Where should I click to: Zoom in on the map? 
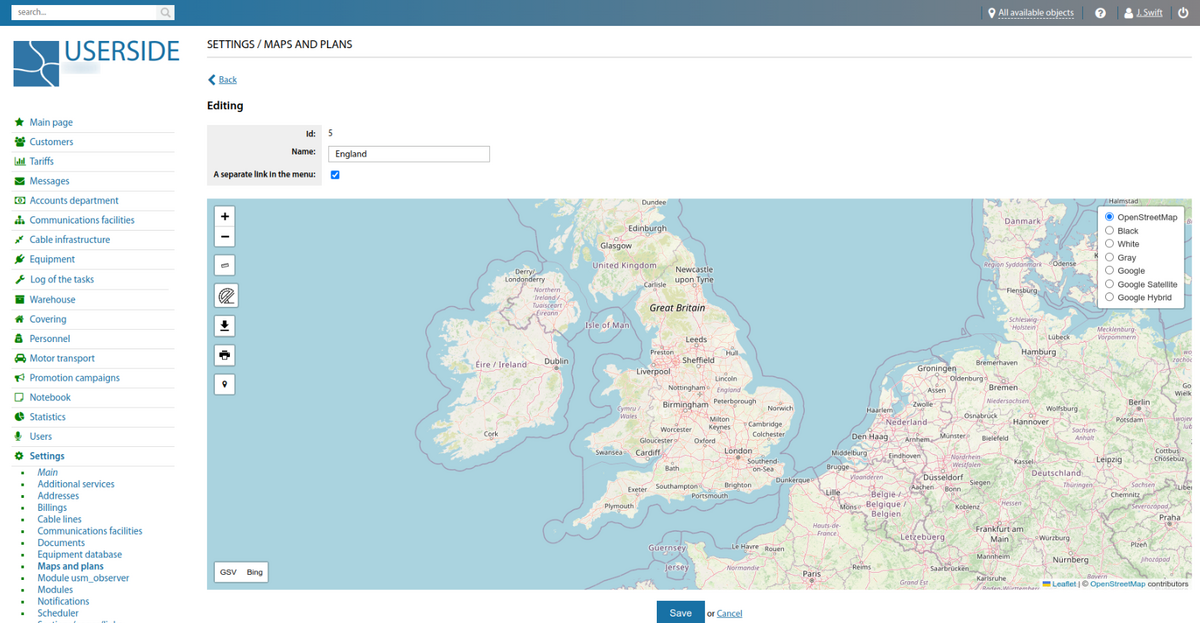(224, 215)
